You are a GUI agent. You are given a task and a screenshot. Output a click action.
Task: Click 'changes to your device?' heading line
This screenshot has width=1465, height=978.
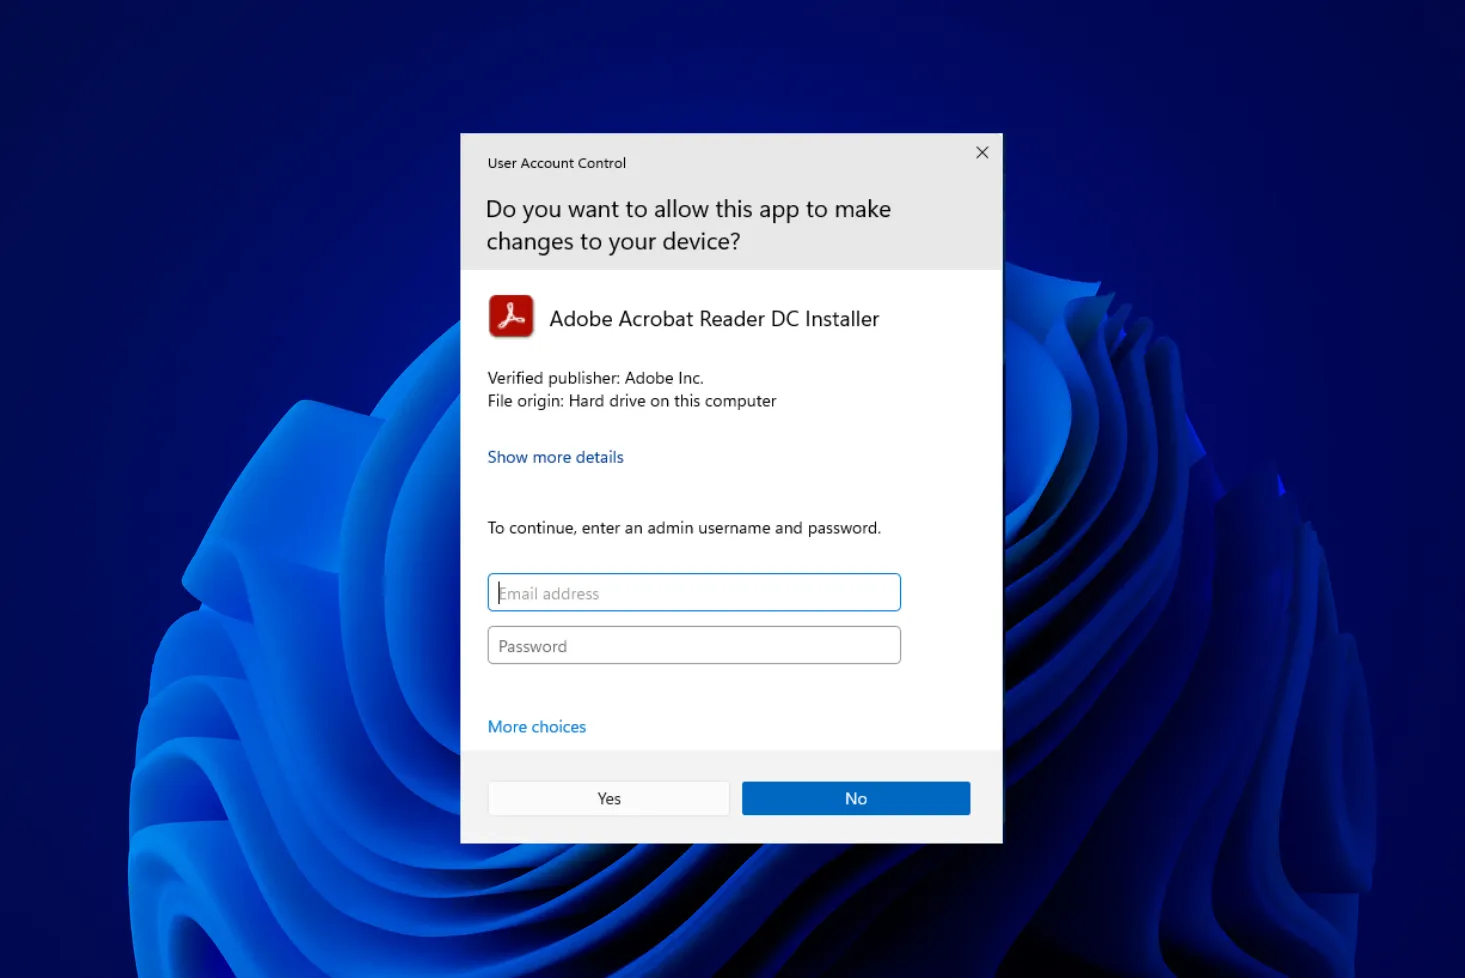(x=613, y=242)
